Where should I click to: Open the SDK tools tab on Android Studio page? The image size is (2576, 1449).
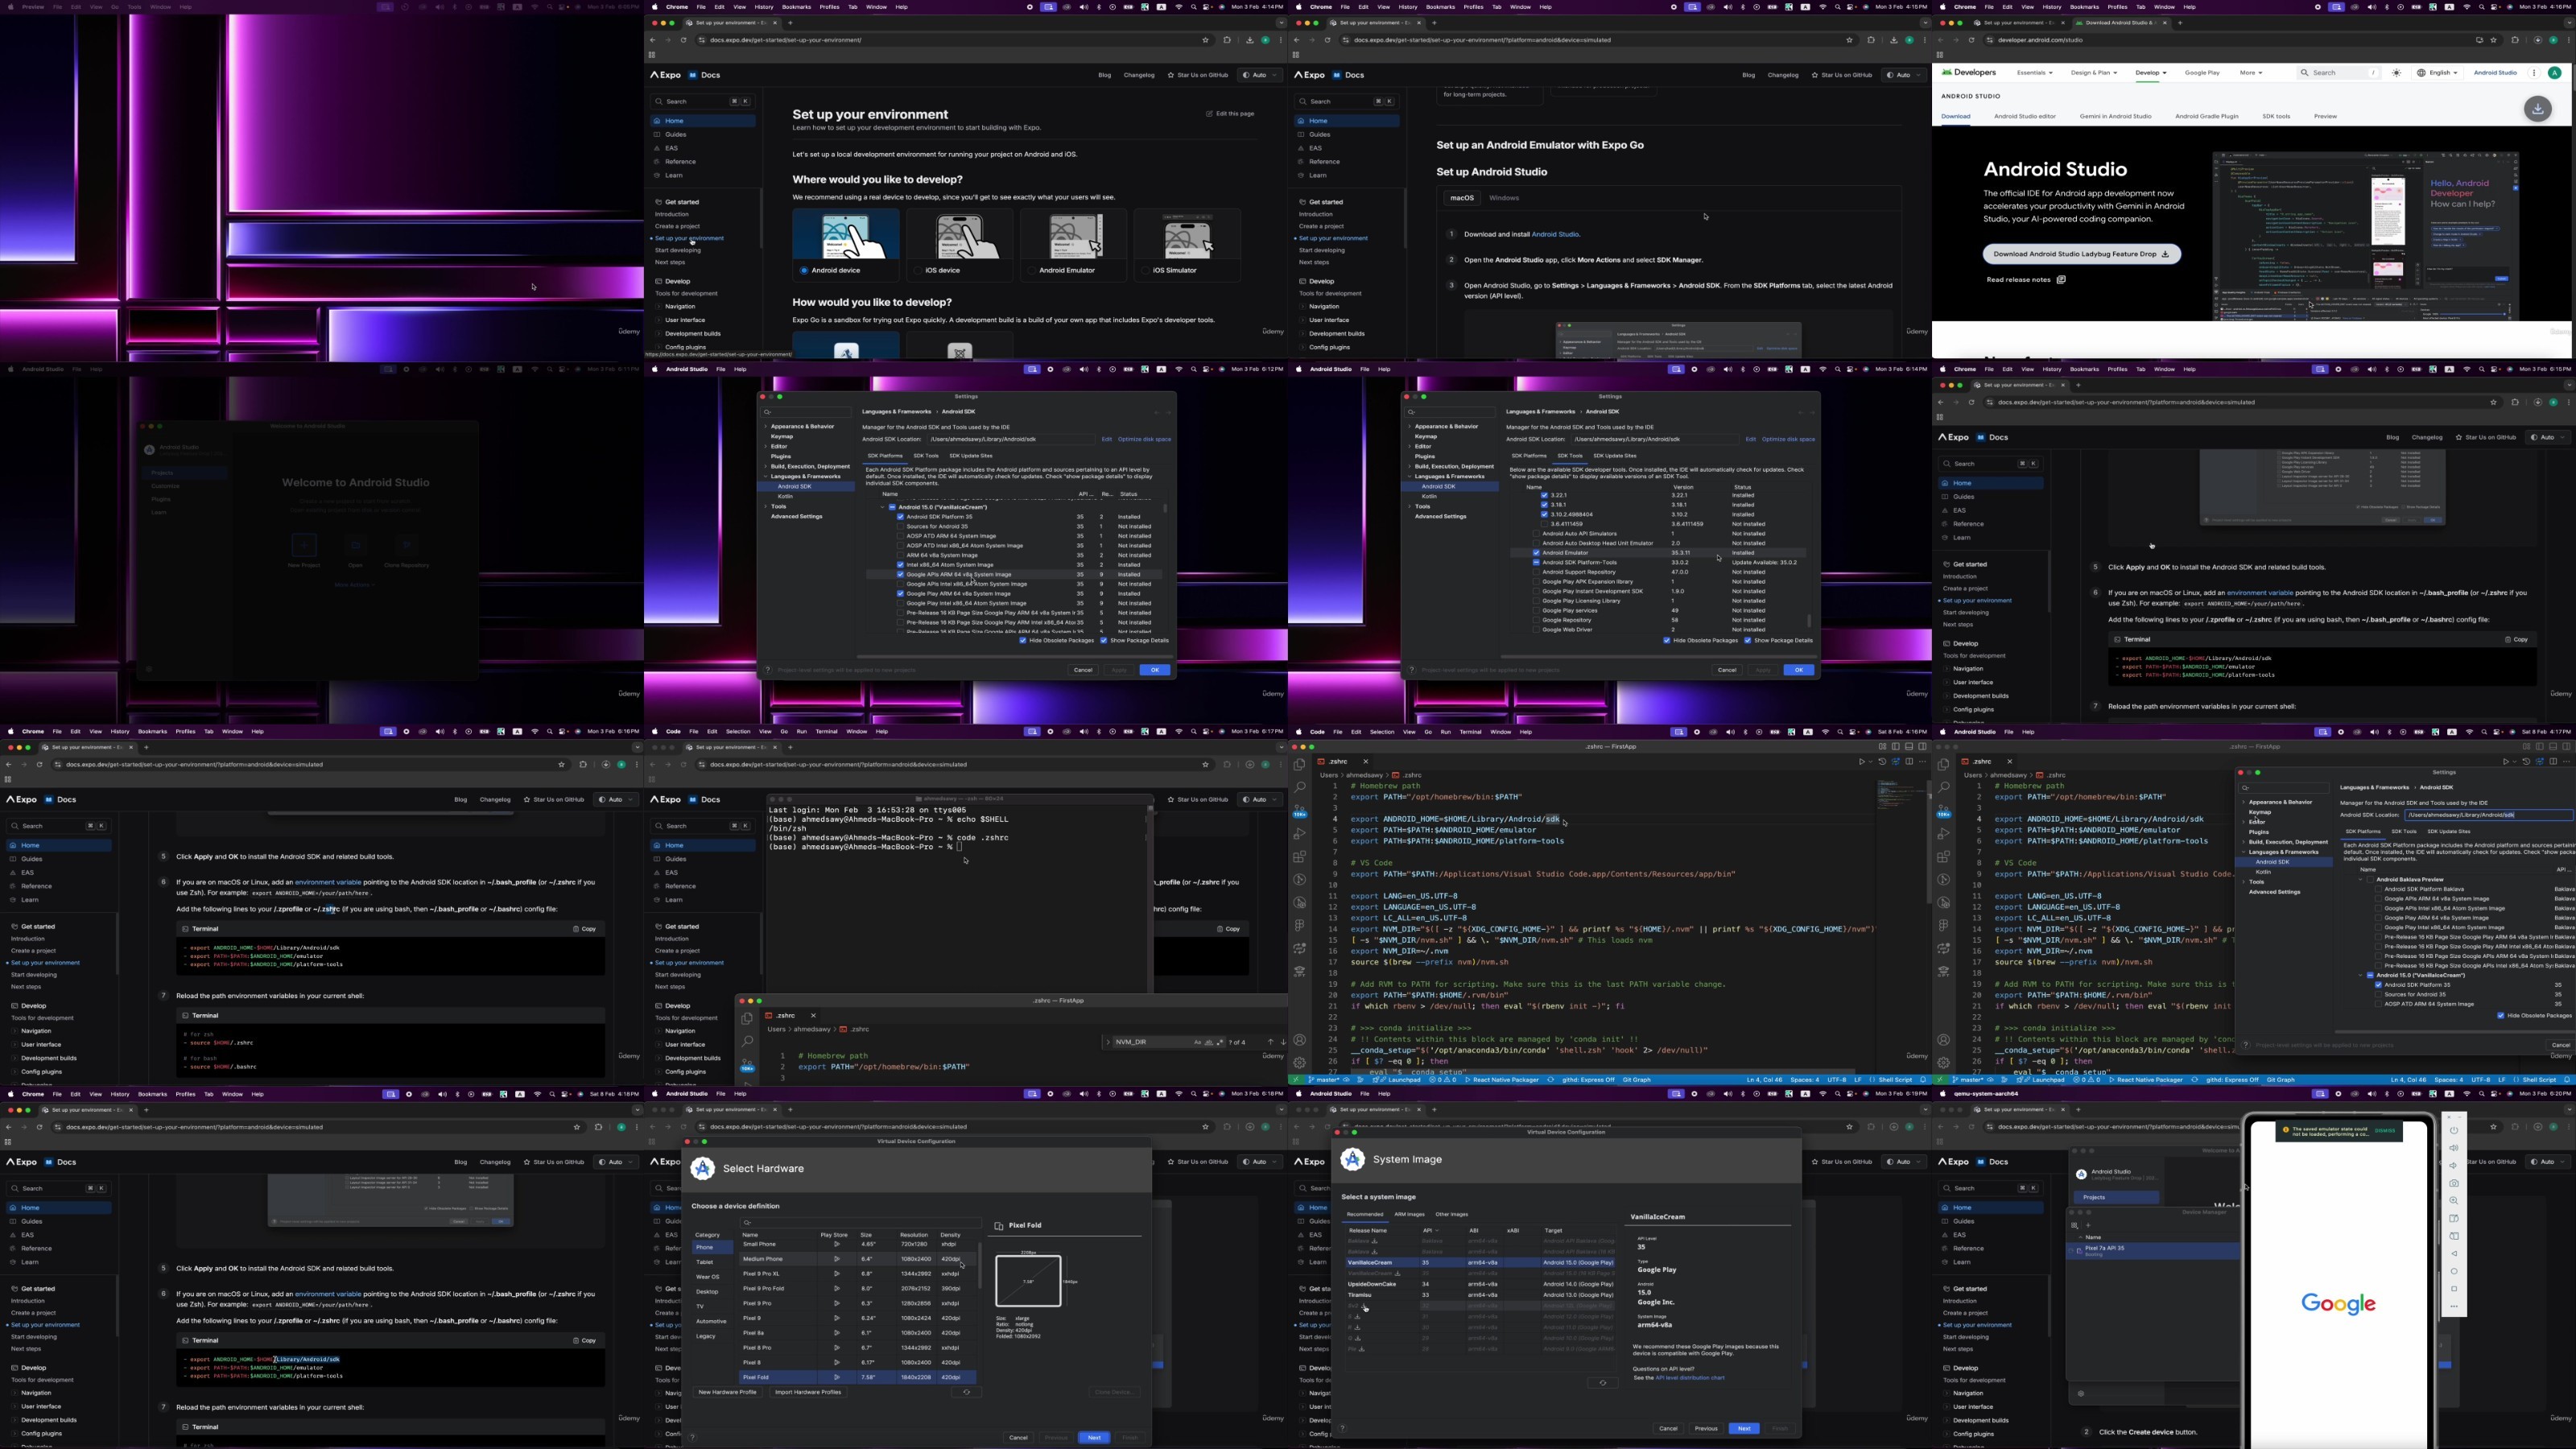point(2276,117)
